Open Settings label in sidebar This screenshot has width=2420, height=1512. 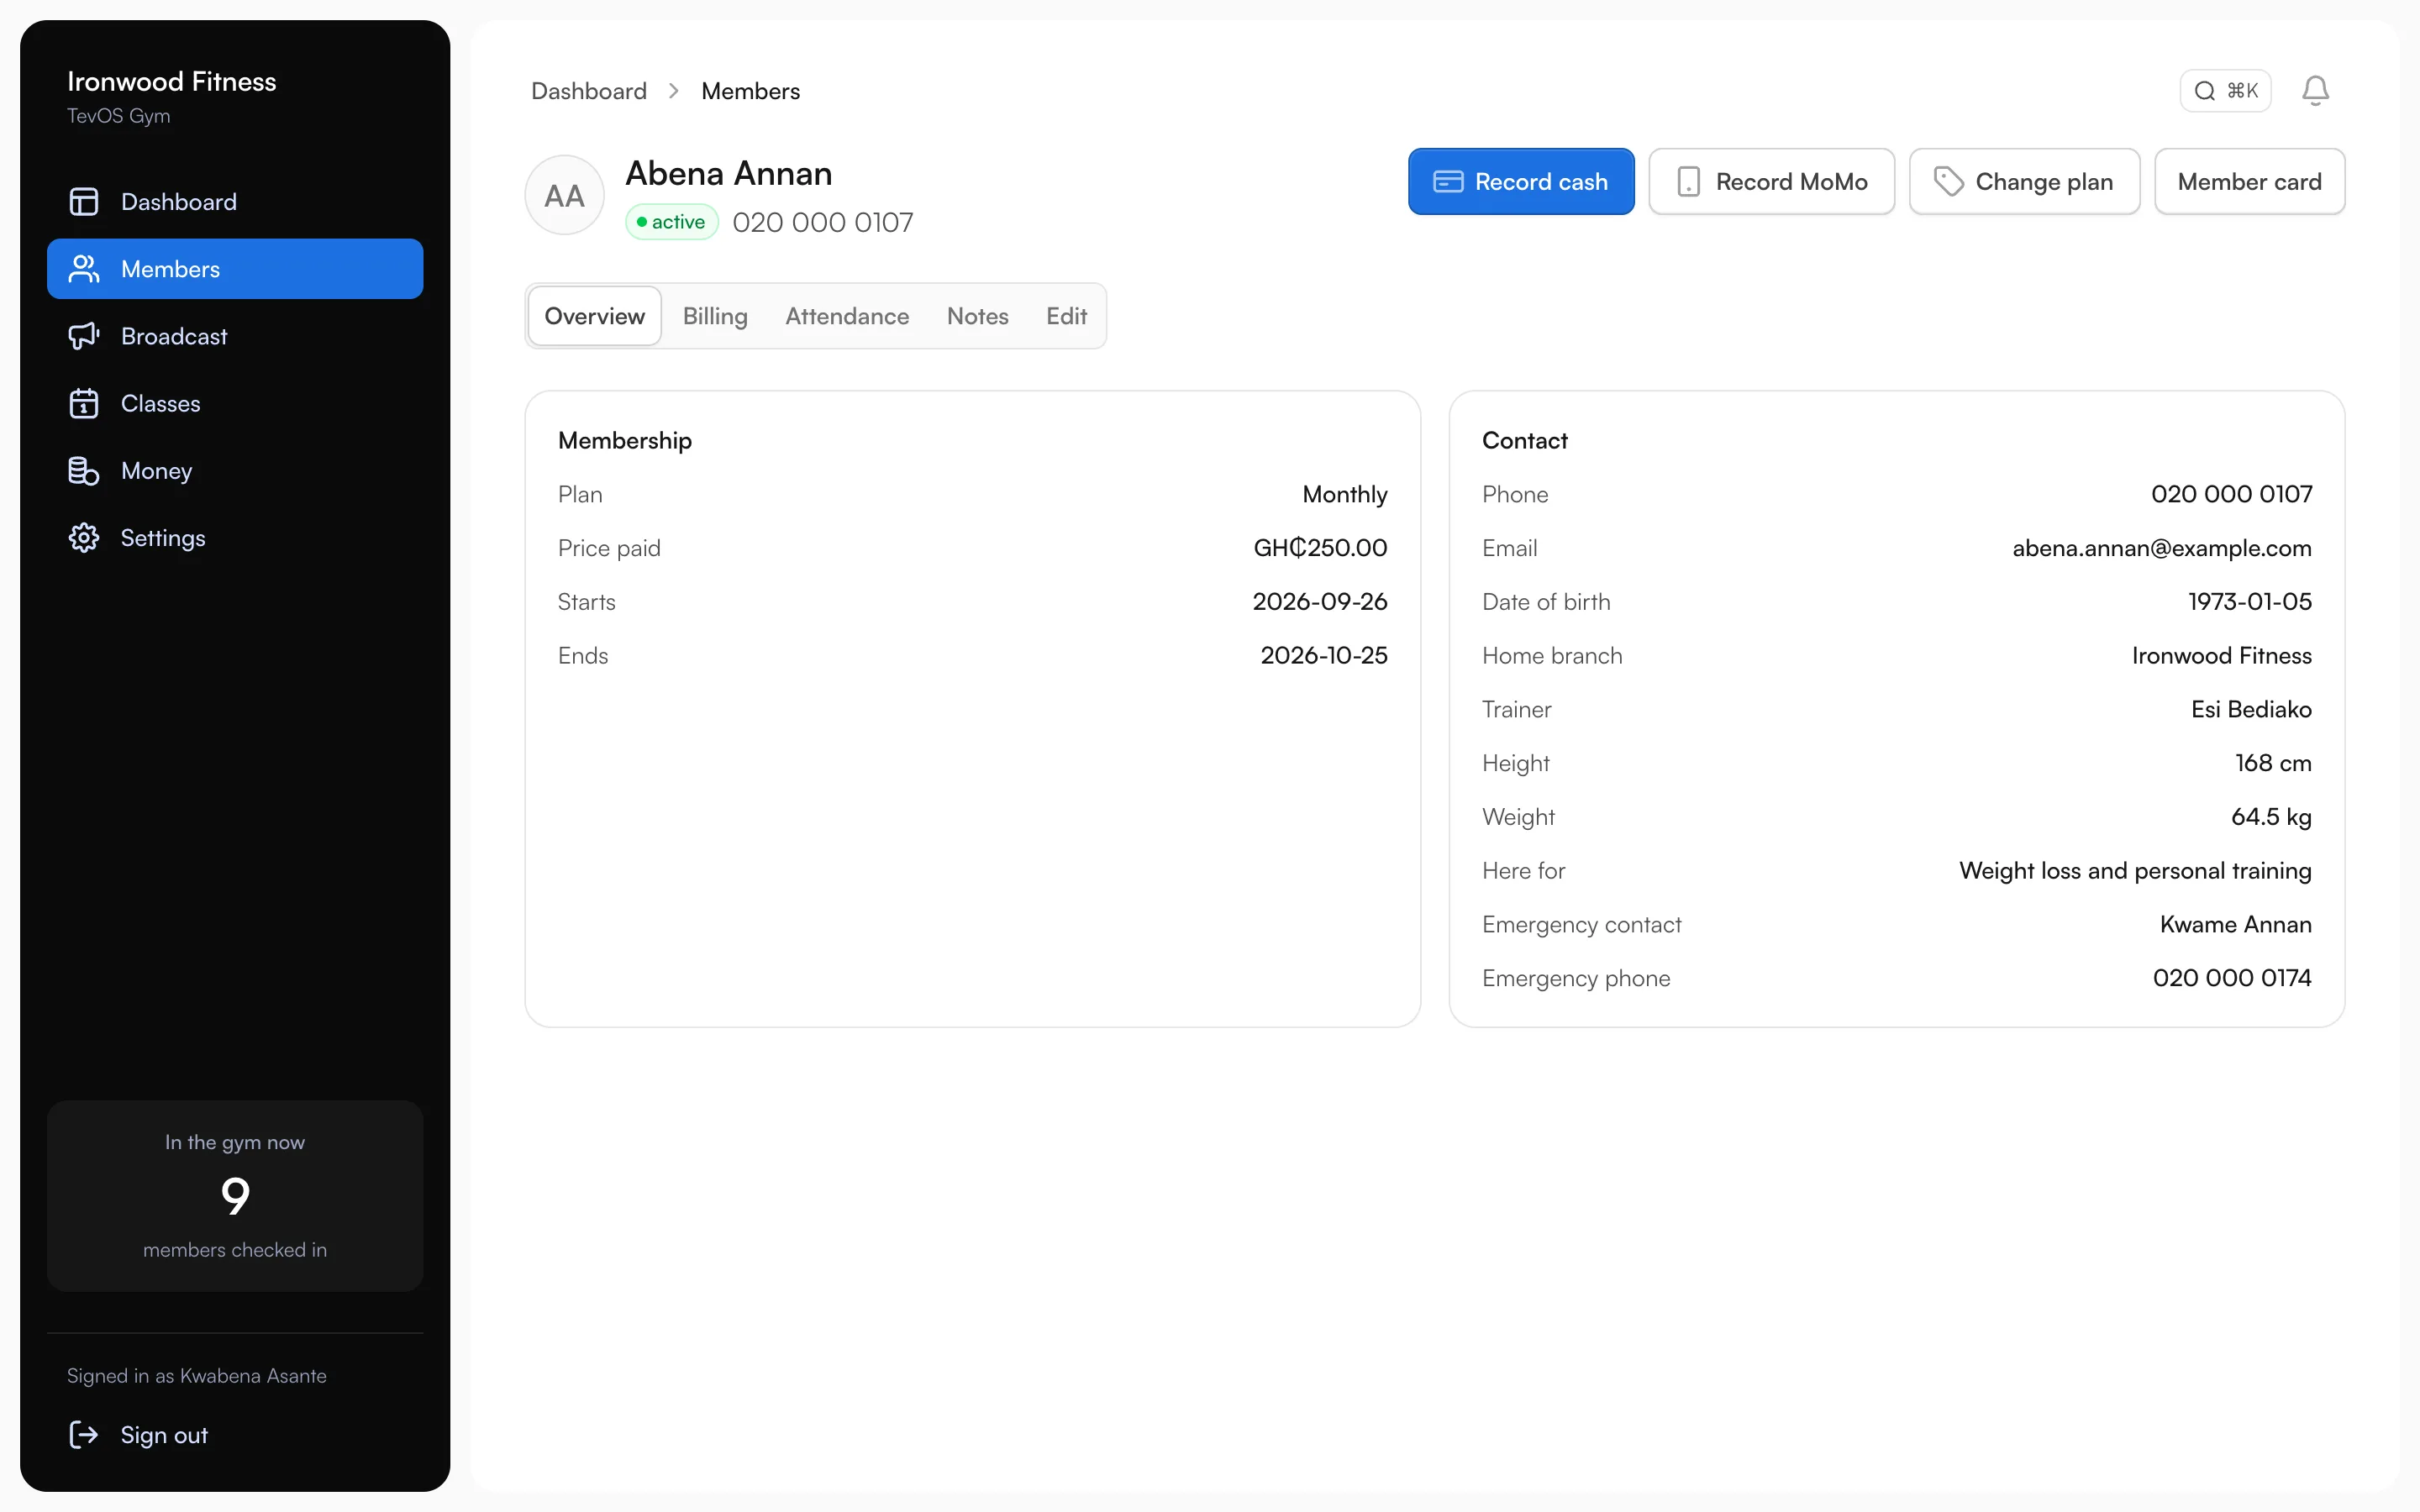tap(163, 538)
